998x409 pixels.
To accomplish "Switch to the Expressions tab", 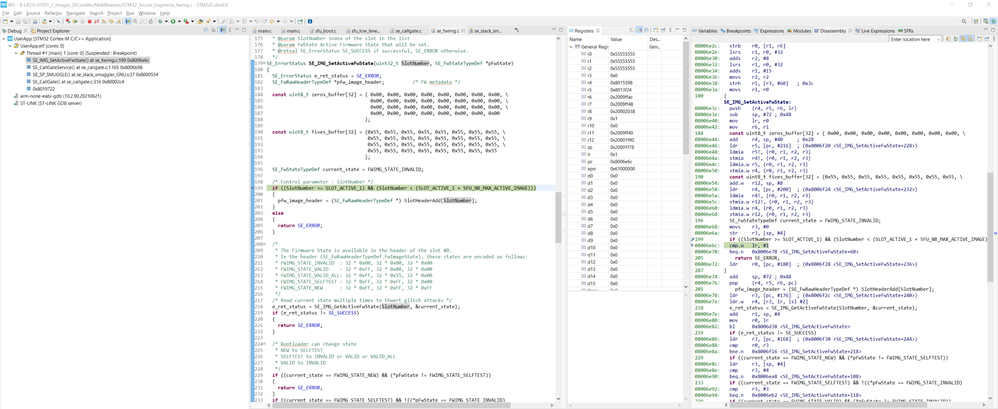I will tap(769, 31).
